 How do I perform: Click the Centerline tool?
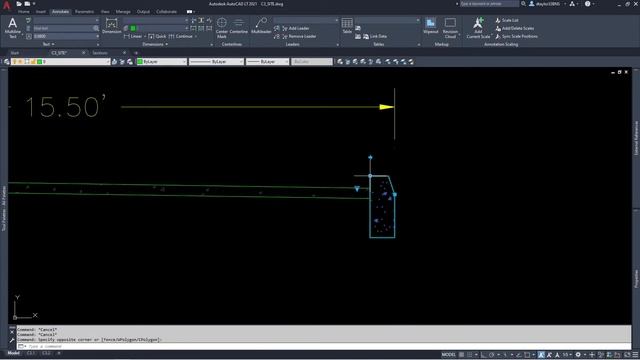[239, 26]
